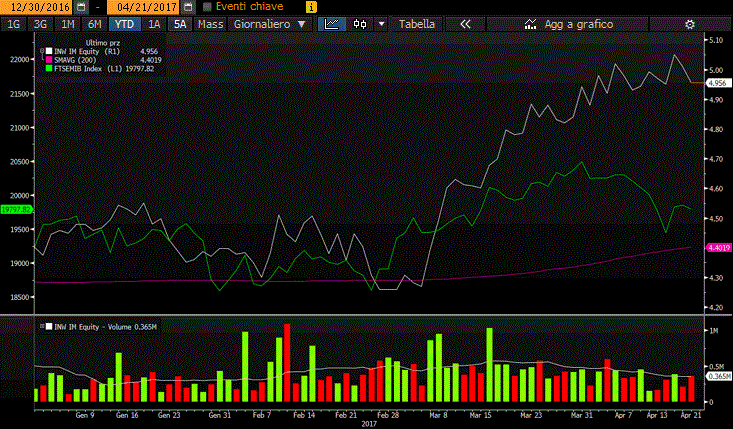This screenshot has width=733, height=429.
Task: Click the yellow info icon
Action: (313, 7)
